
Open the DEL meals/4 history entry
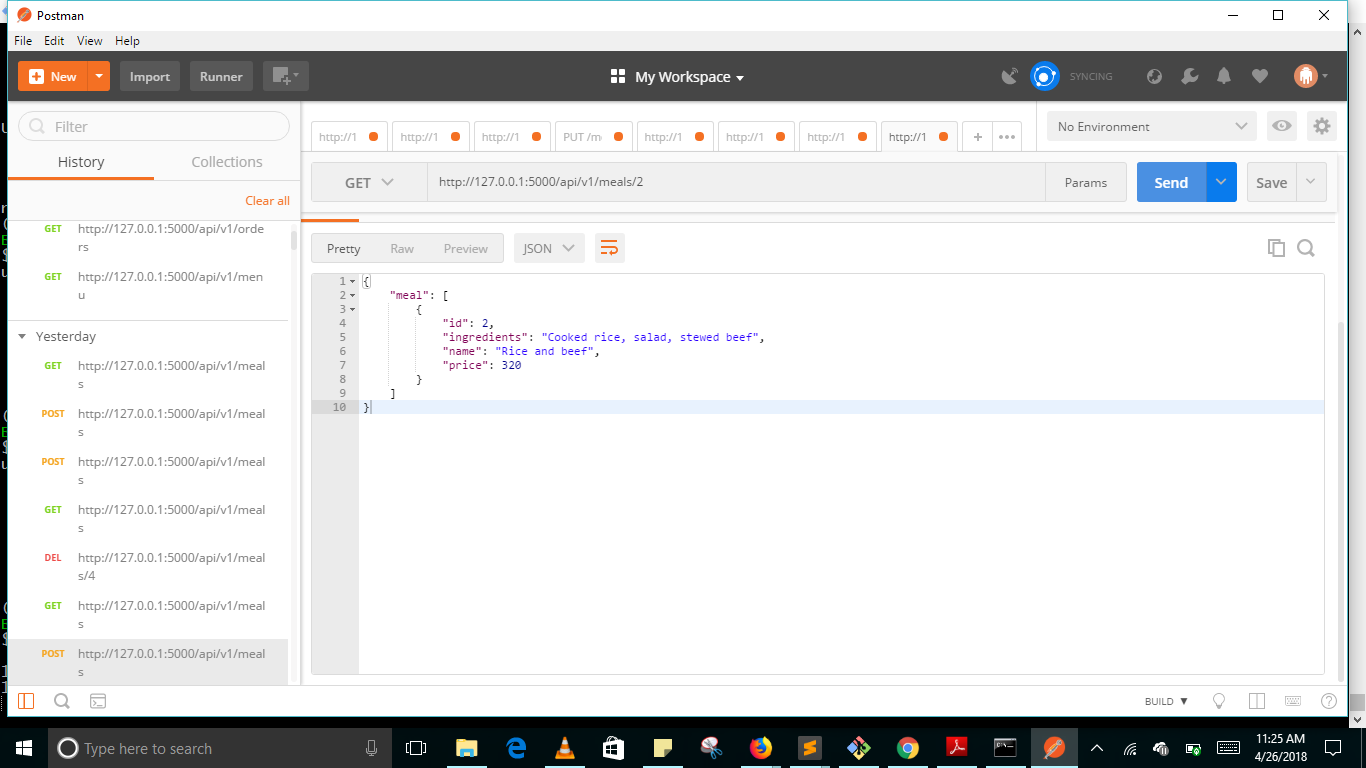148,567
